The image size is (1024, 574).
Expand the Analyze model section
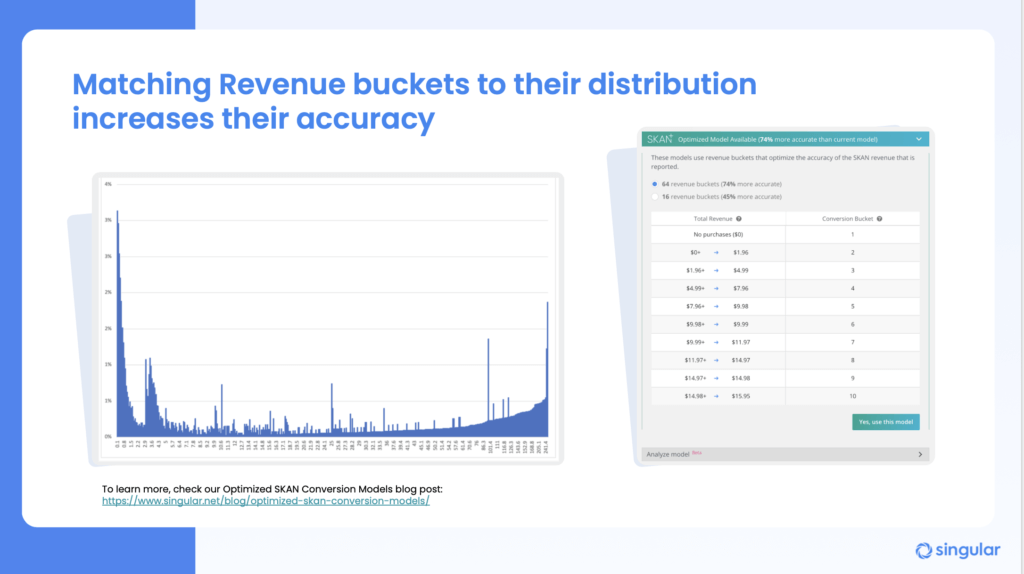coord(920,454)
